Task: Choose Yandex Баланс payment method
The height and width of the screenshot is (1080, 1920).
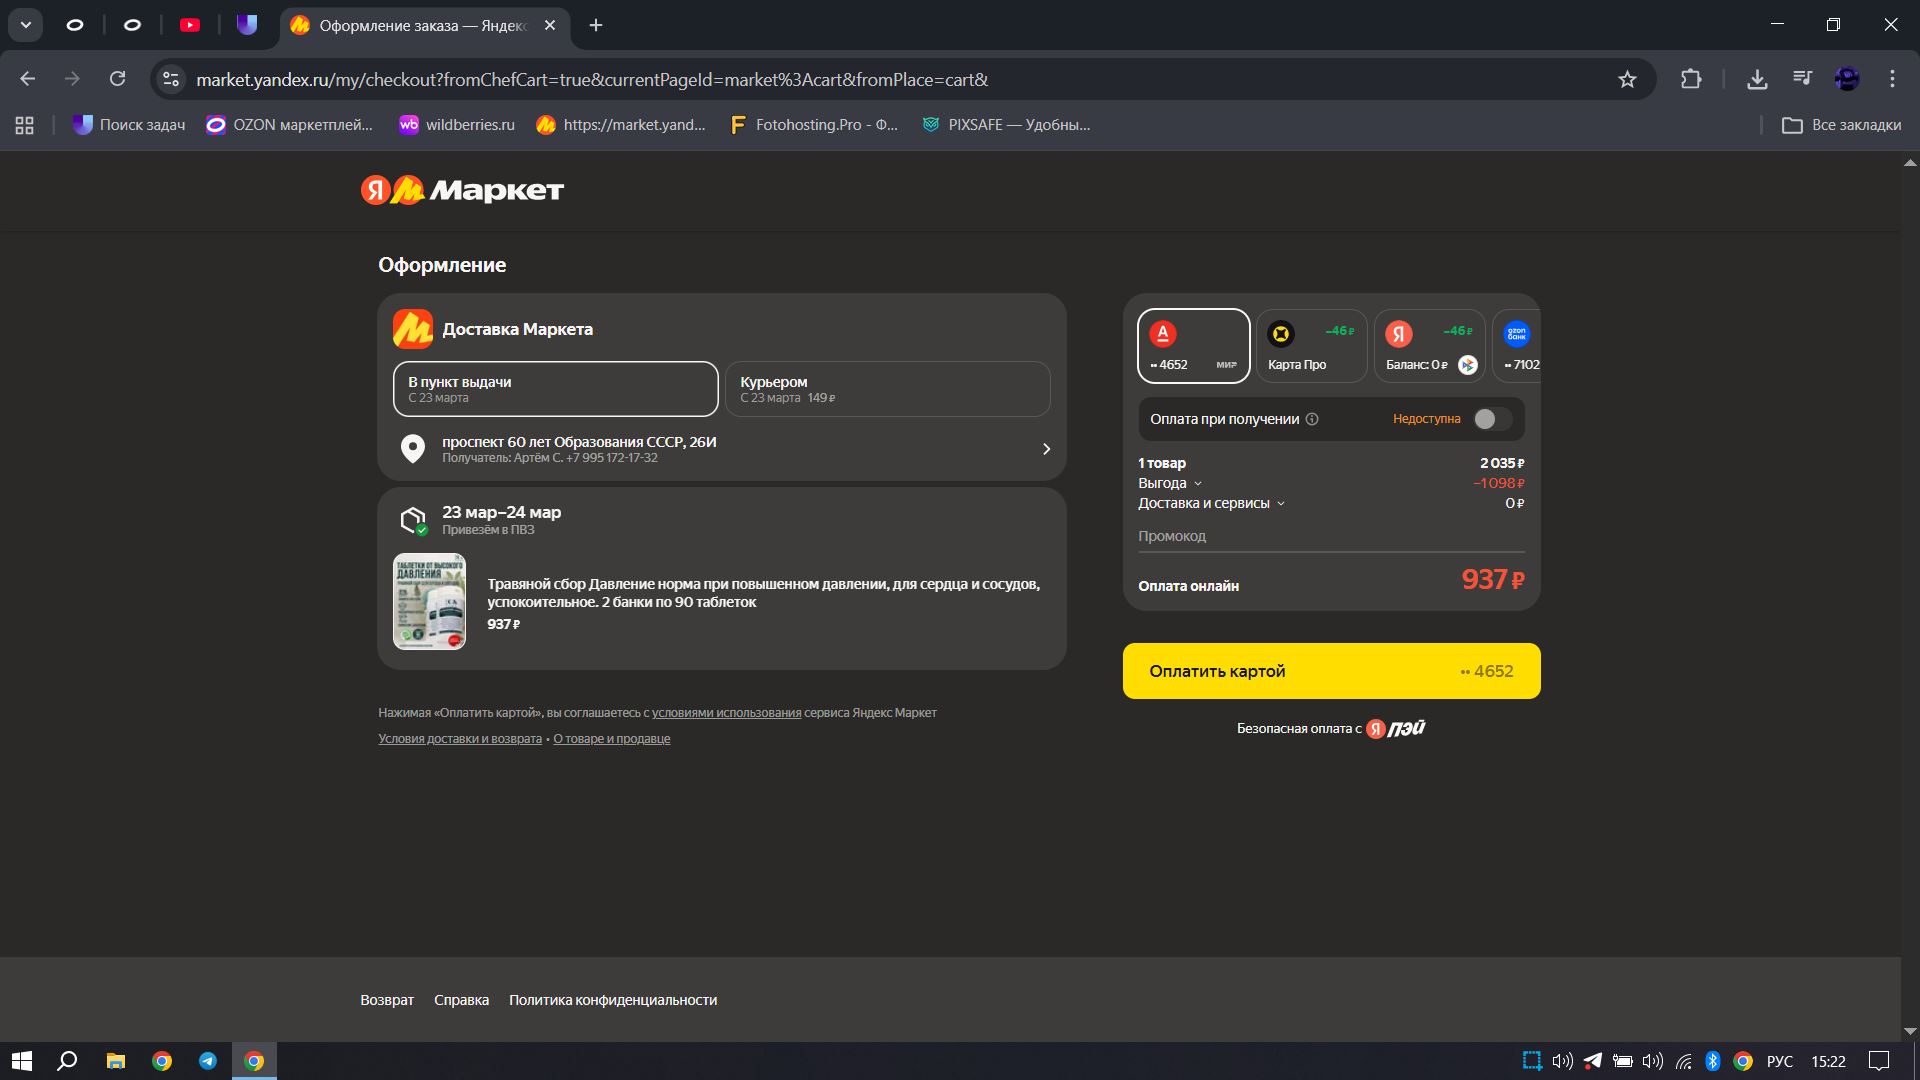Action: pos(1429,346)
